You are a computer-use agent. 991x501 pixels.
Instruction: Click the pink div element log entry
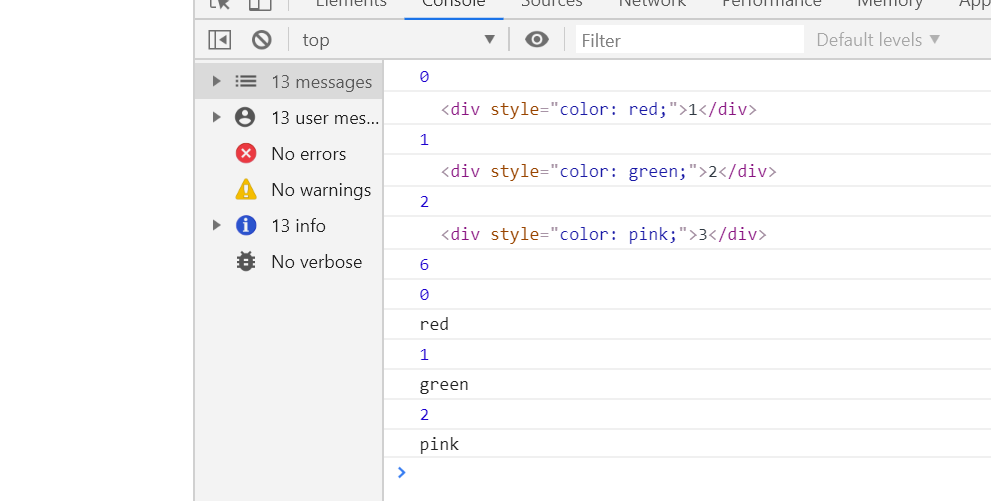click(604, 234)
